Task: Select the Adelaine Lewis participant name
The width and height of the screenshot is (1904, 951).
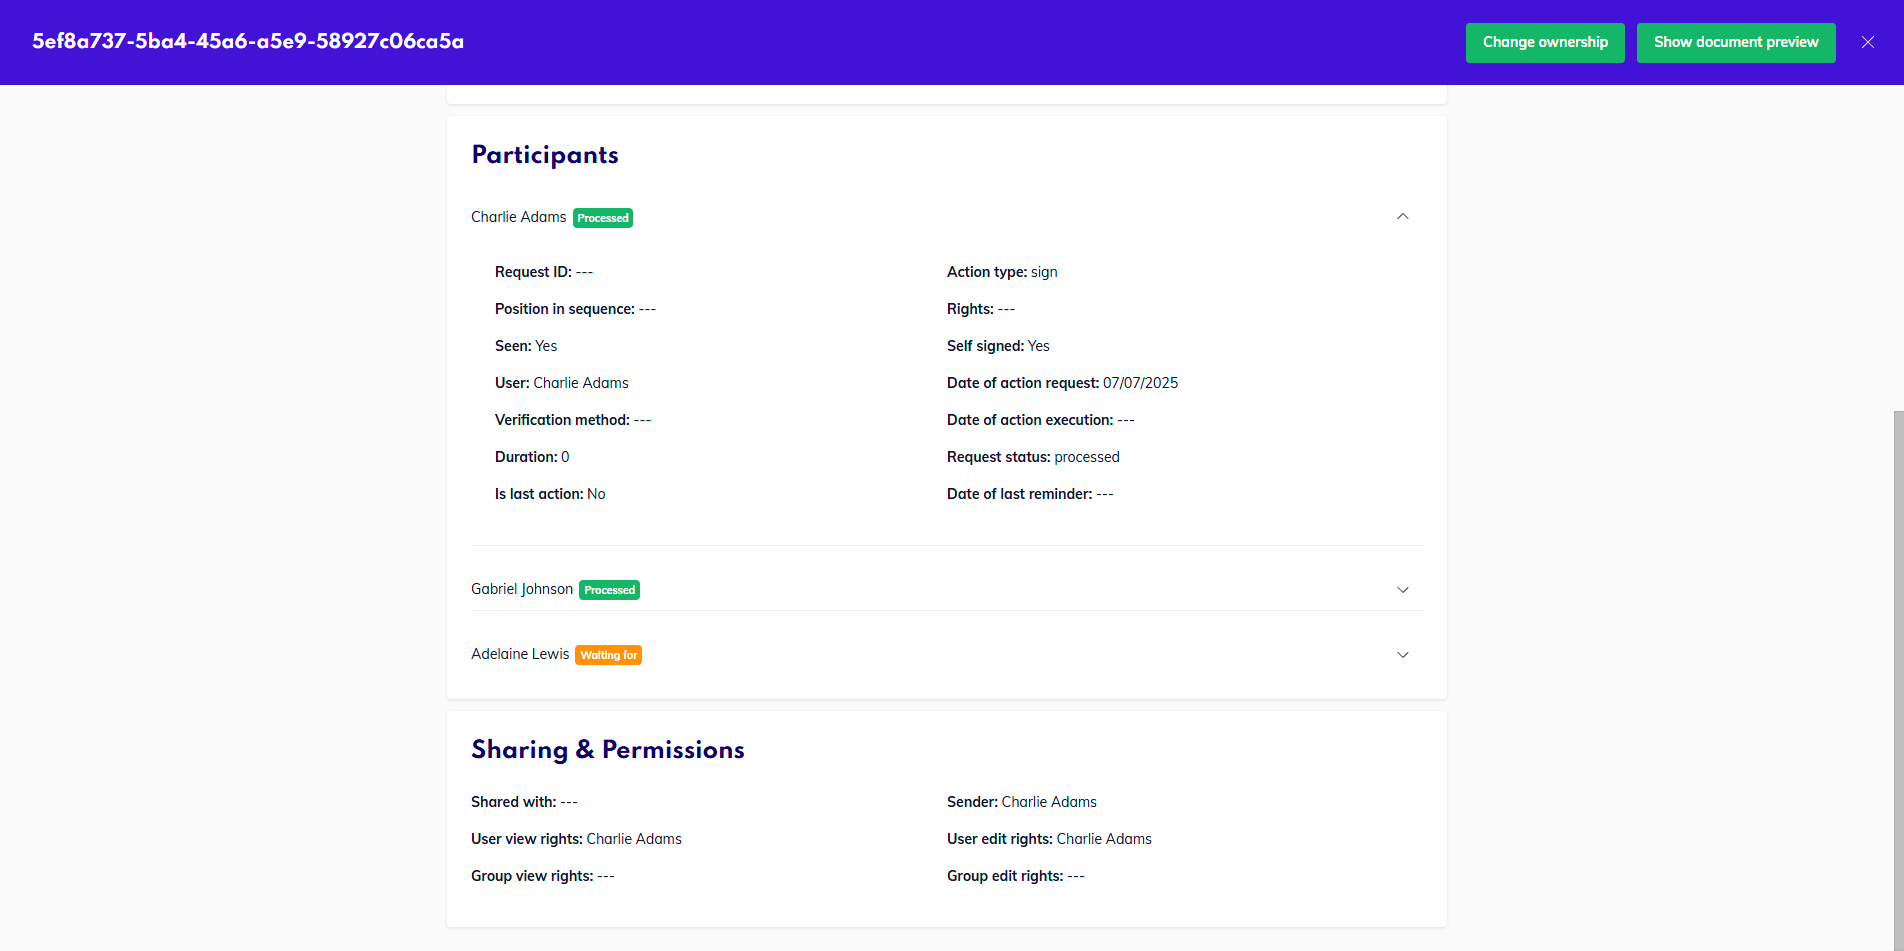Action: click(x=520, y=653)
